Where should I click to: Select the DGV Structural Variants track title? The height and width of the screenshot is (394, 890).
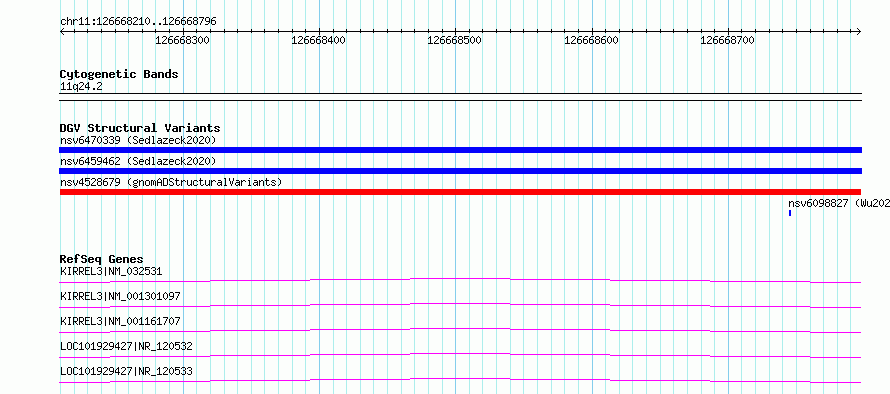tap(140, 128)
